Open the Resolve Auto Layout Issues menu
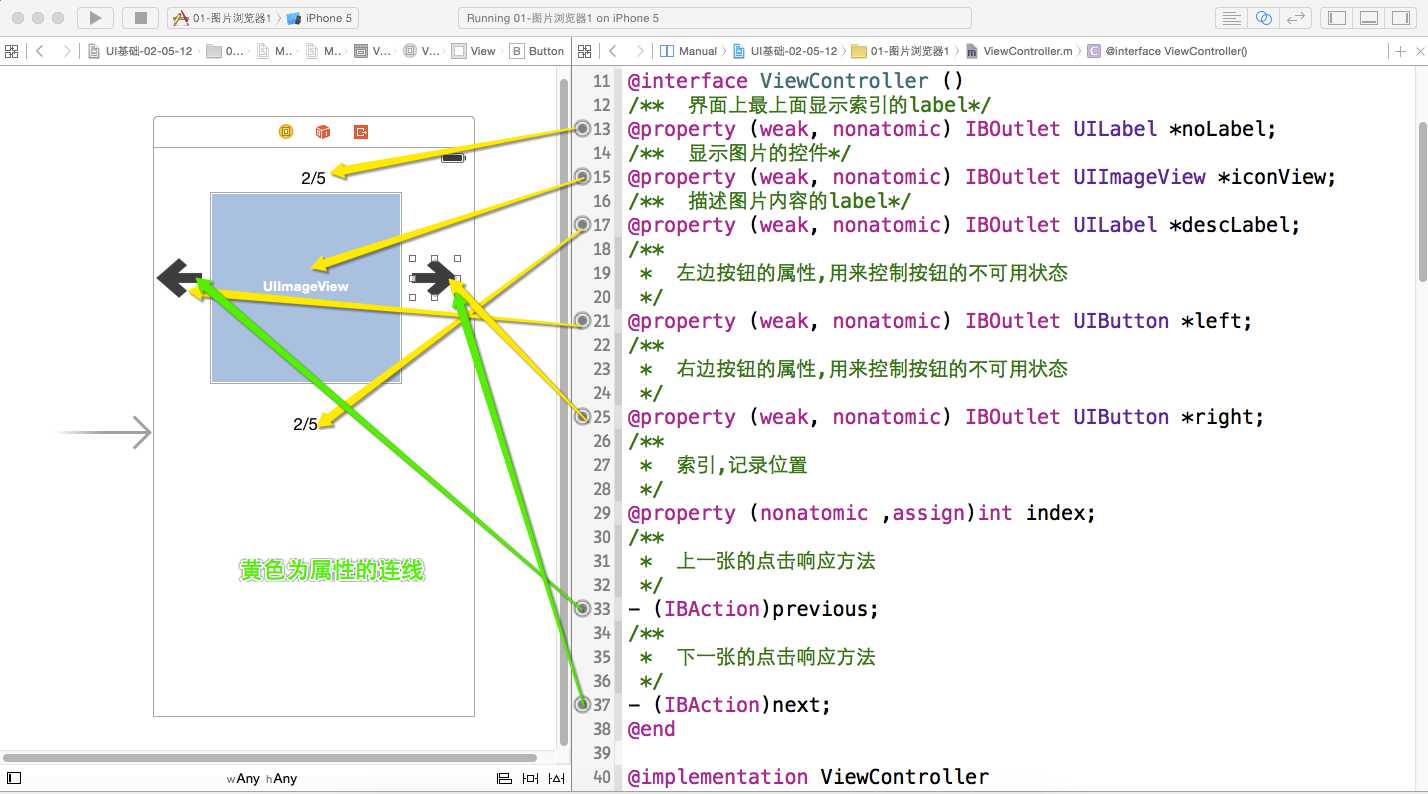The image size is (1428, 794). 556,778
